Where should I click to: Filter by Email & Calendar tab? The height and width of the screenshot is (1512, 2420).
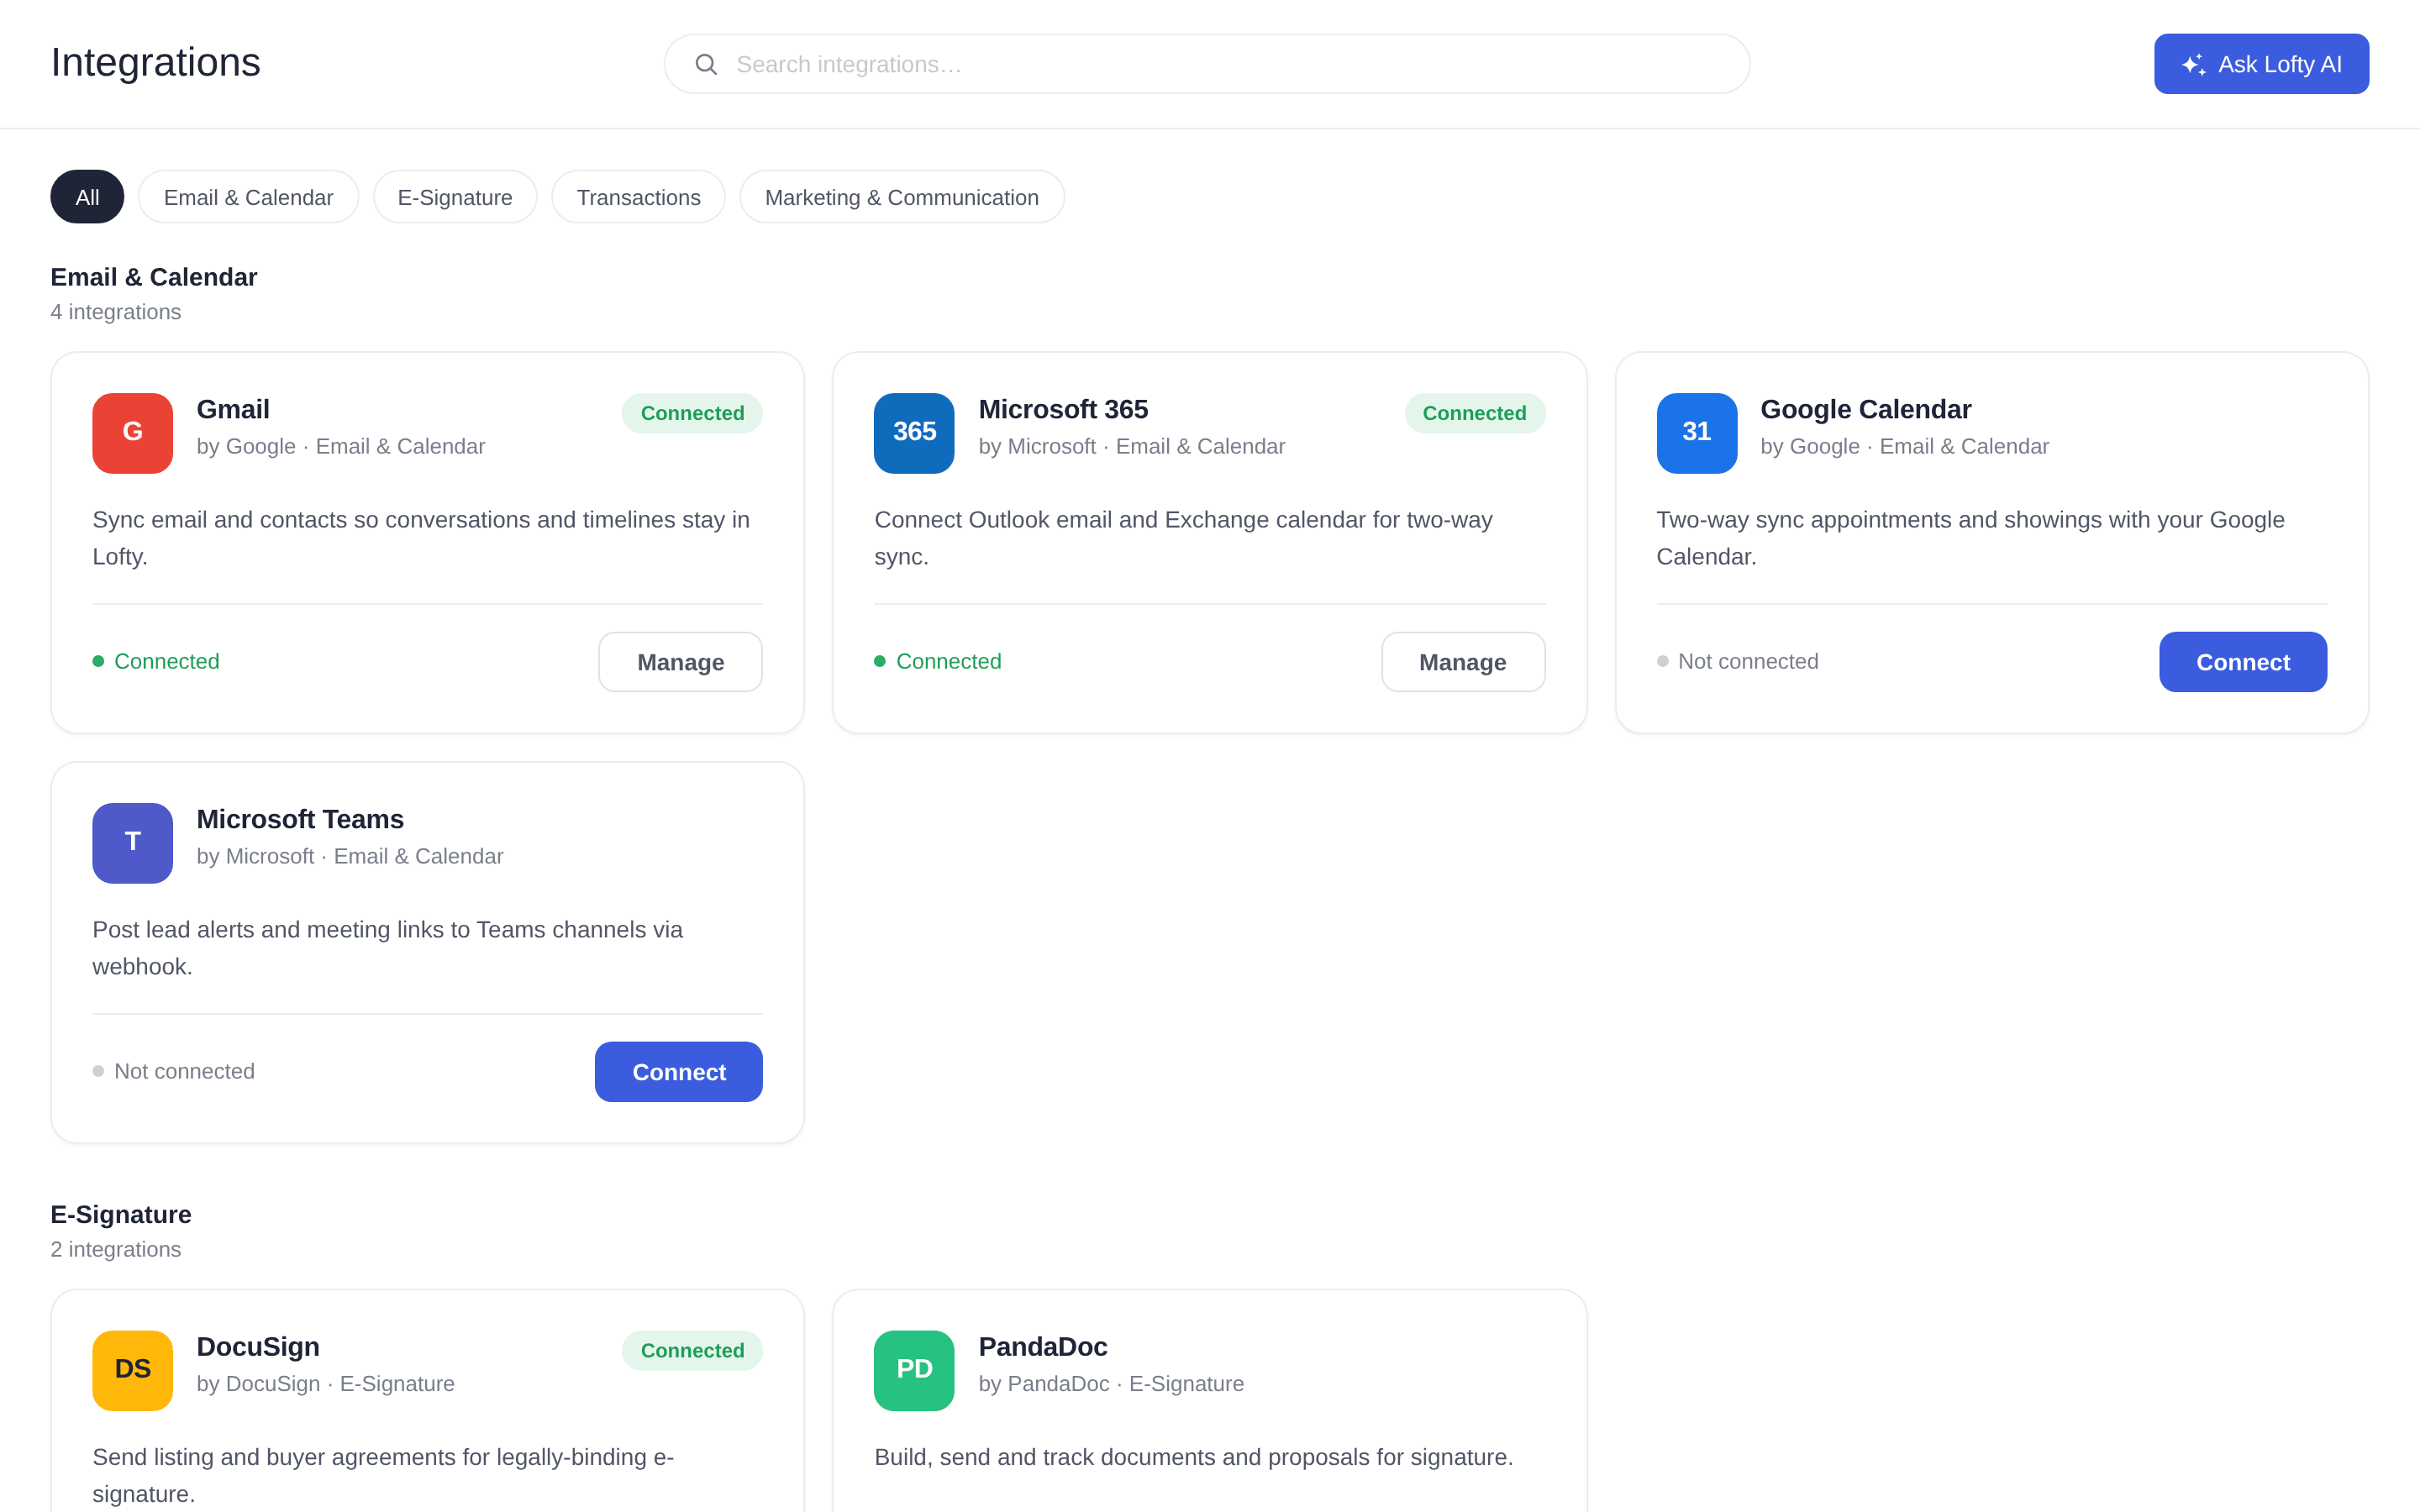click(x=248, y=197)
